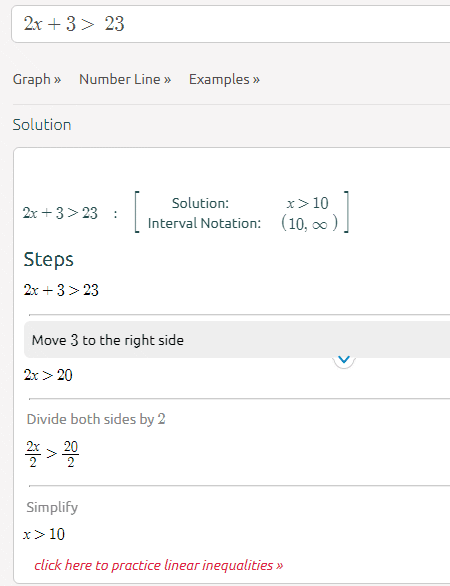This screenshot has height=586, width=450.
Task: Click the 2x > 20 step expression
Action: point(48,375)
